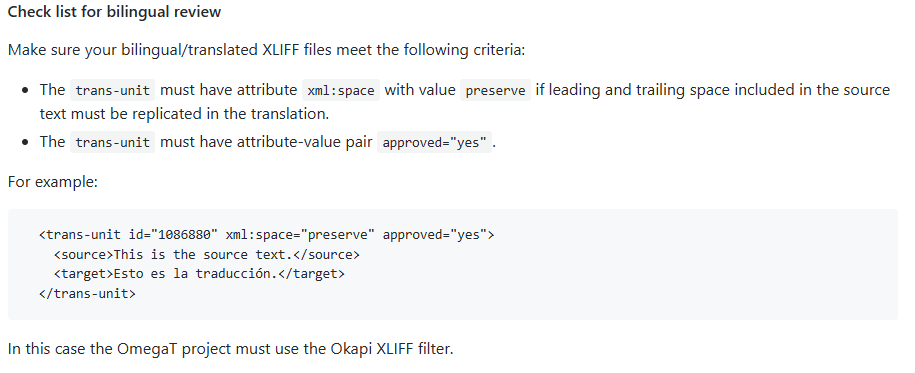Click the closing </trans-unit> tag line
This screenshot has width=915, height=373.
pyautogui.click(x=88, y=293)
